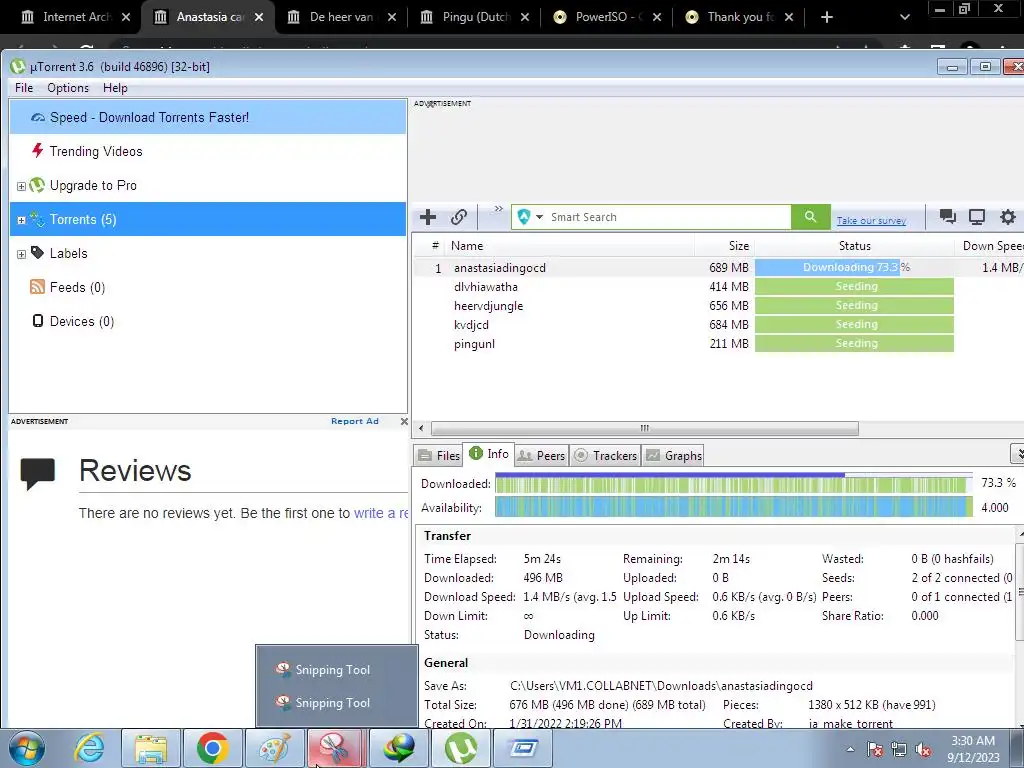Image resolution: width=1024 pixels, height=768 pixels.
Task: Click the Report Ad link
Action: (355, 421)
